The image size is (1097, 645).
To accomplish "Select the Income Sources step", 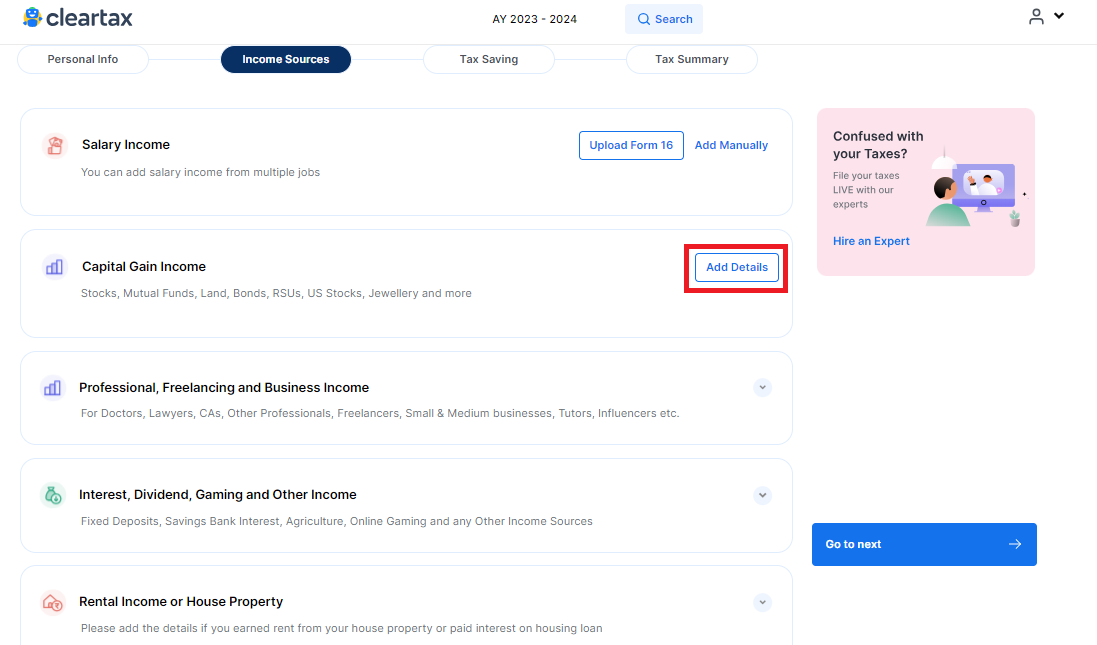I will 285,59.
